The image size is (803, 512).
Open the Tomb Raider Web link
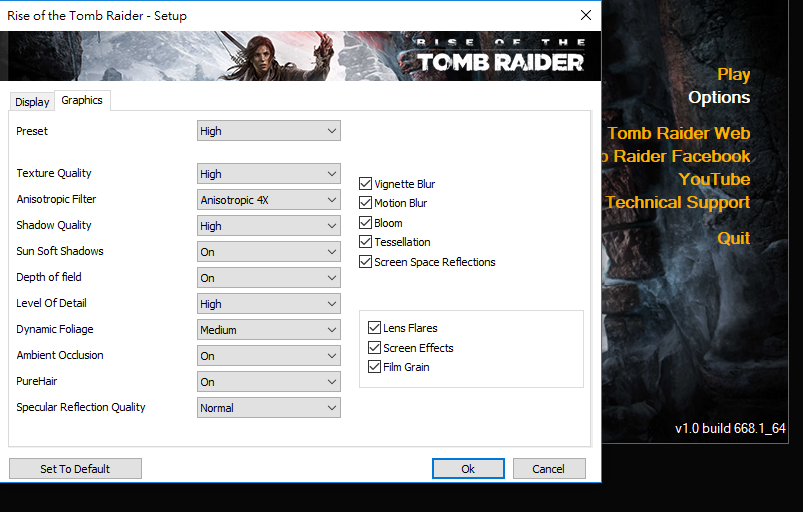(679, 133)
